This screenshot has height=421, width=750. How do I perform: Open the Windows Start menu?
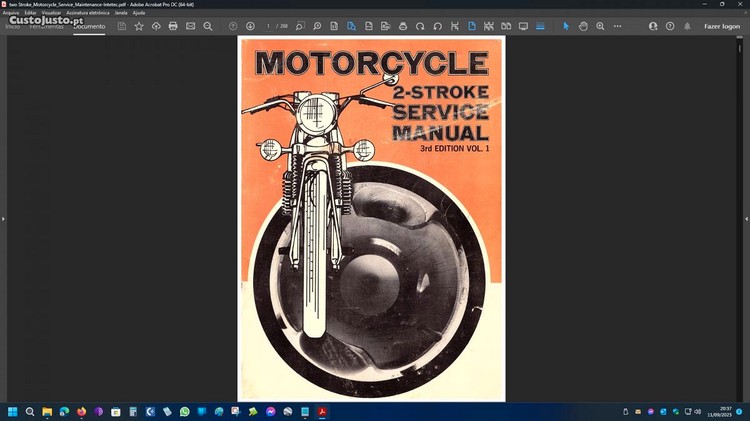tap(13, 411)
